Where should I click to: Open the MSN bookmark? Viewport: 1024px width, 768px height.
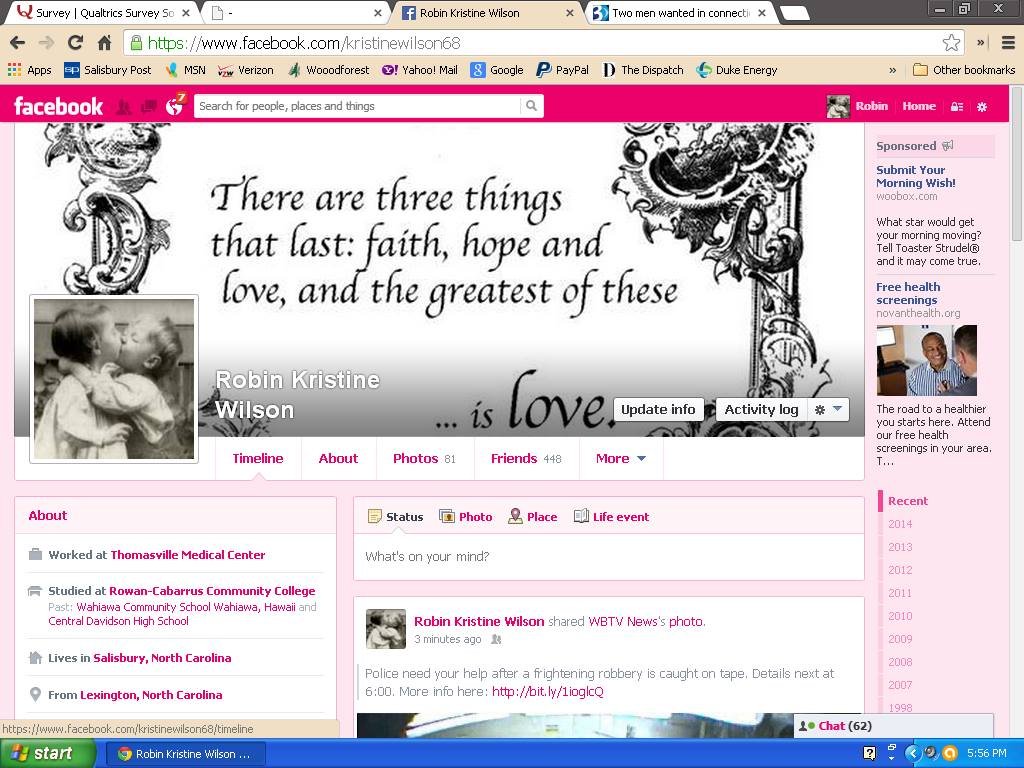pos(186,70)
